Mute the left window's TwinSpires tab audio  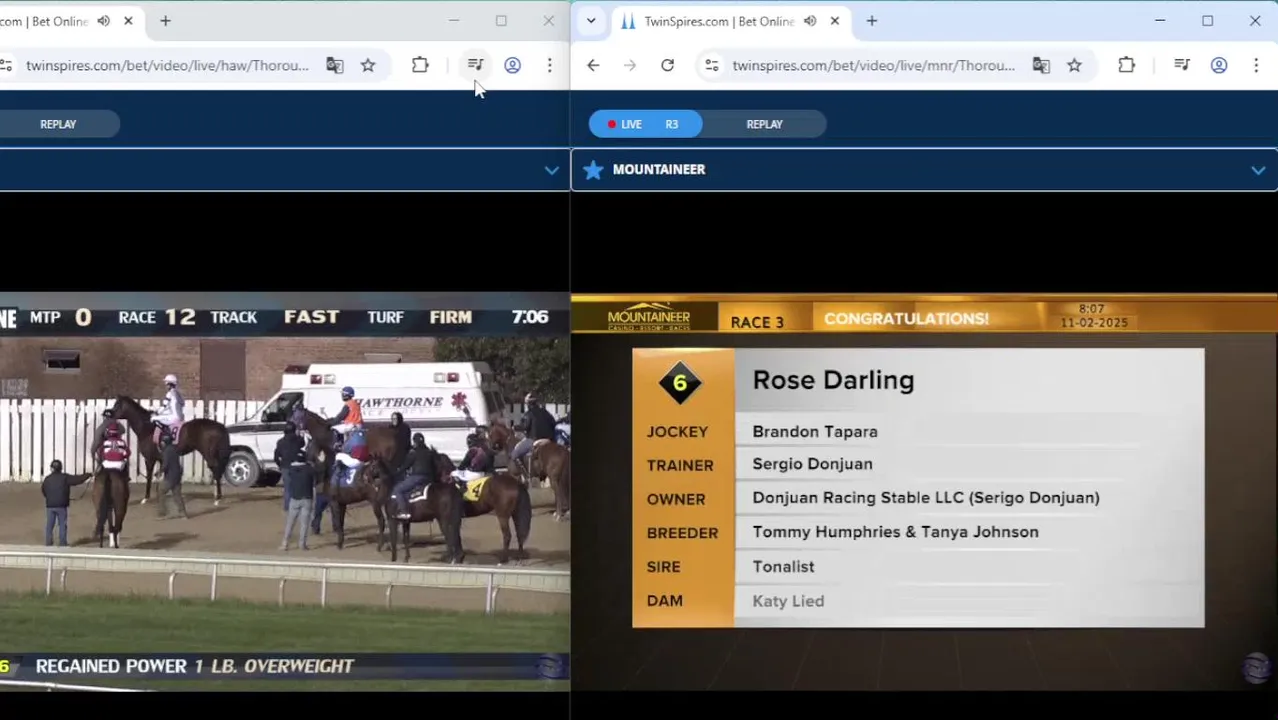coord(104,21)
